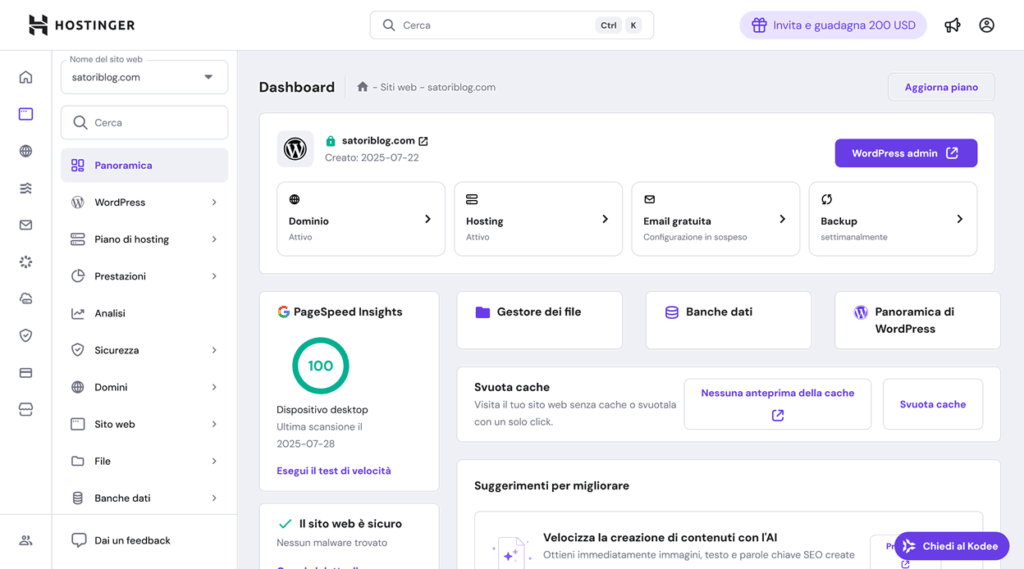
Task: Focus the top Cerca search field
Action: 511,25
